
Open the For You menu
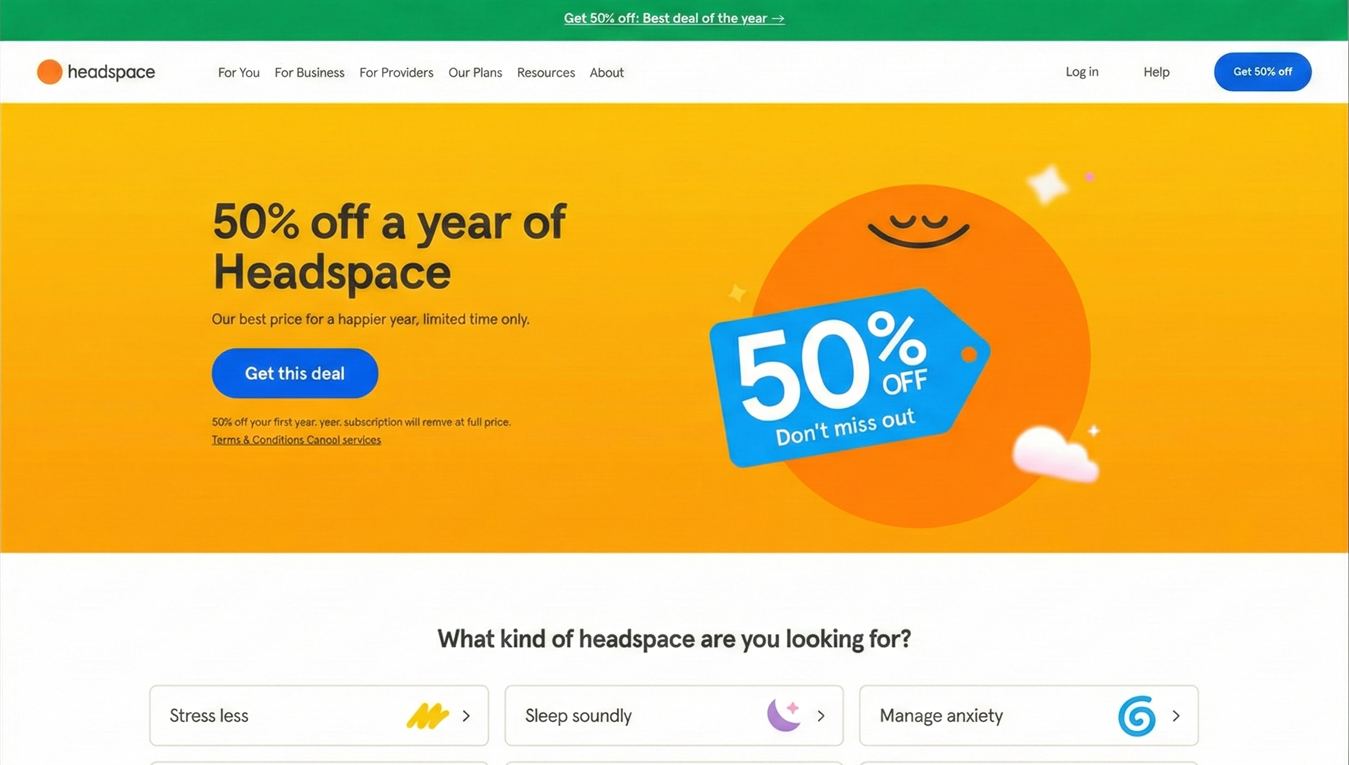click(x=239, y=72)
